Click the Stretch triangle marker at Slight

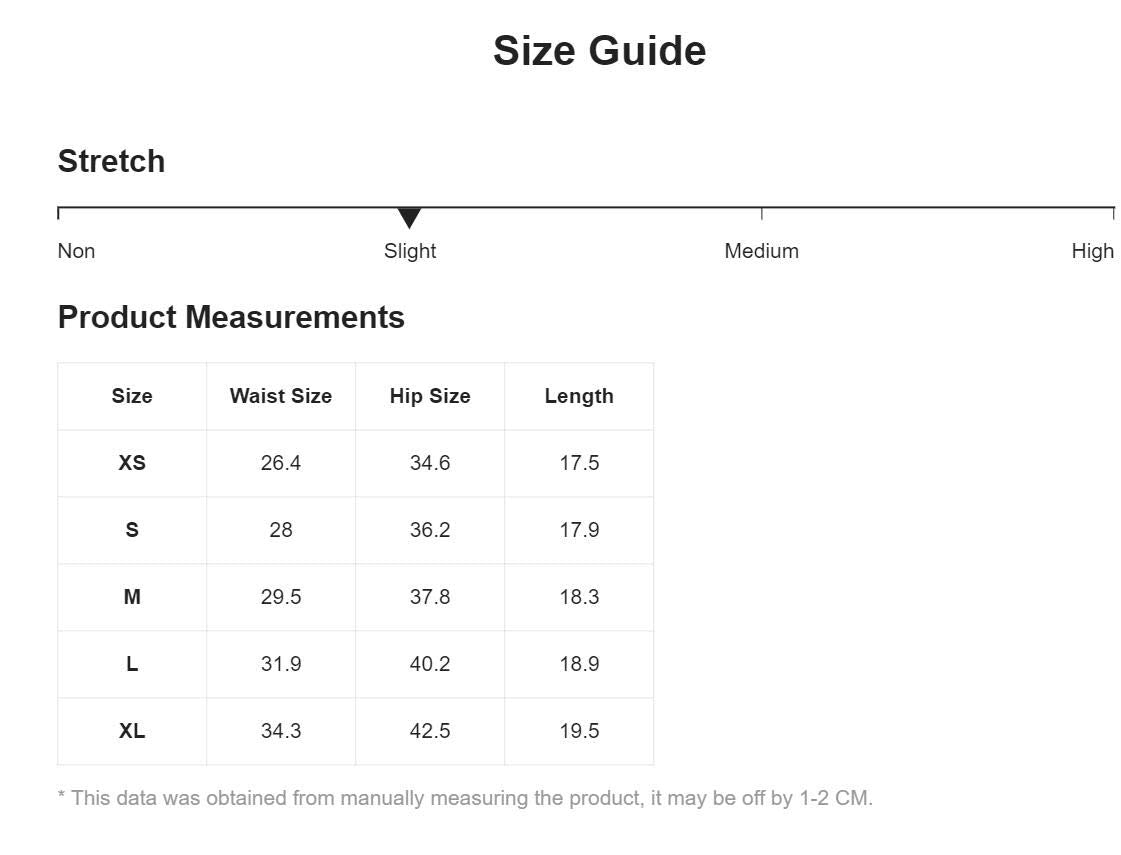tap(409, 218)
